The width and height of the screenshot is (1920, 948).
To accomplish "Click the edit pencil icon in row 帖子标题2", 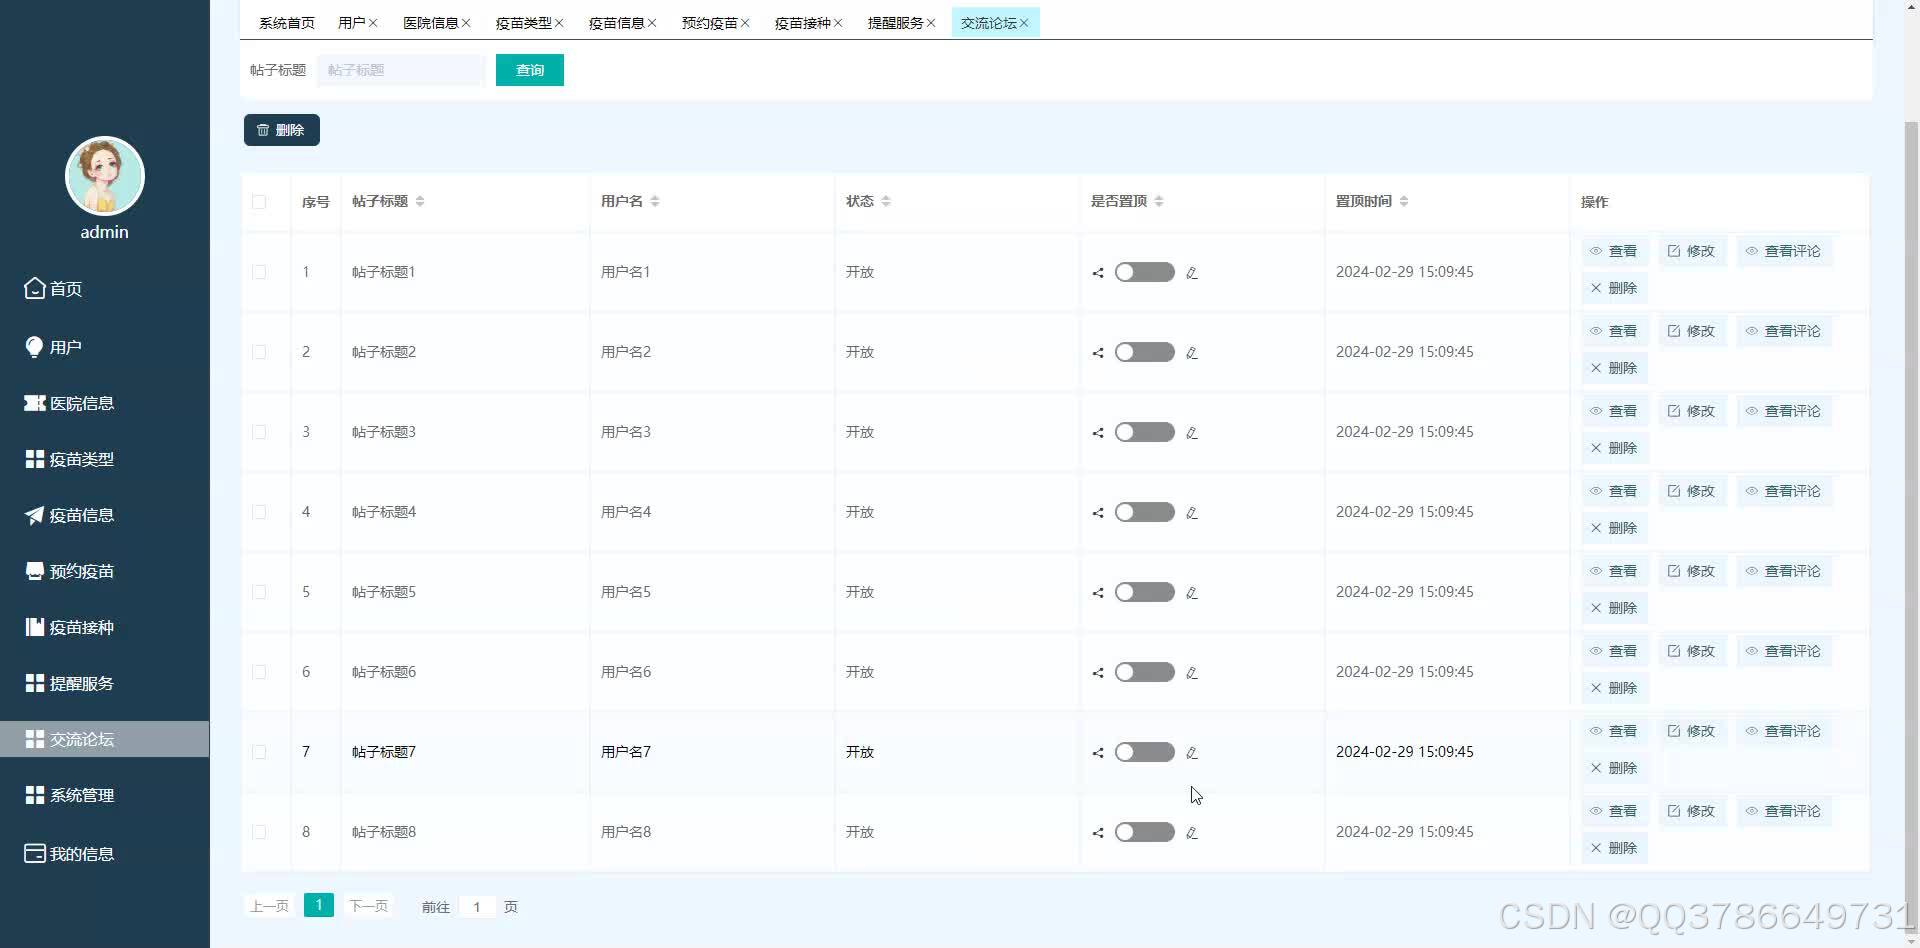I will coord(1192,353).
